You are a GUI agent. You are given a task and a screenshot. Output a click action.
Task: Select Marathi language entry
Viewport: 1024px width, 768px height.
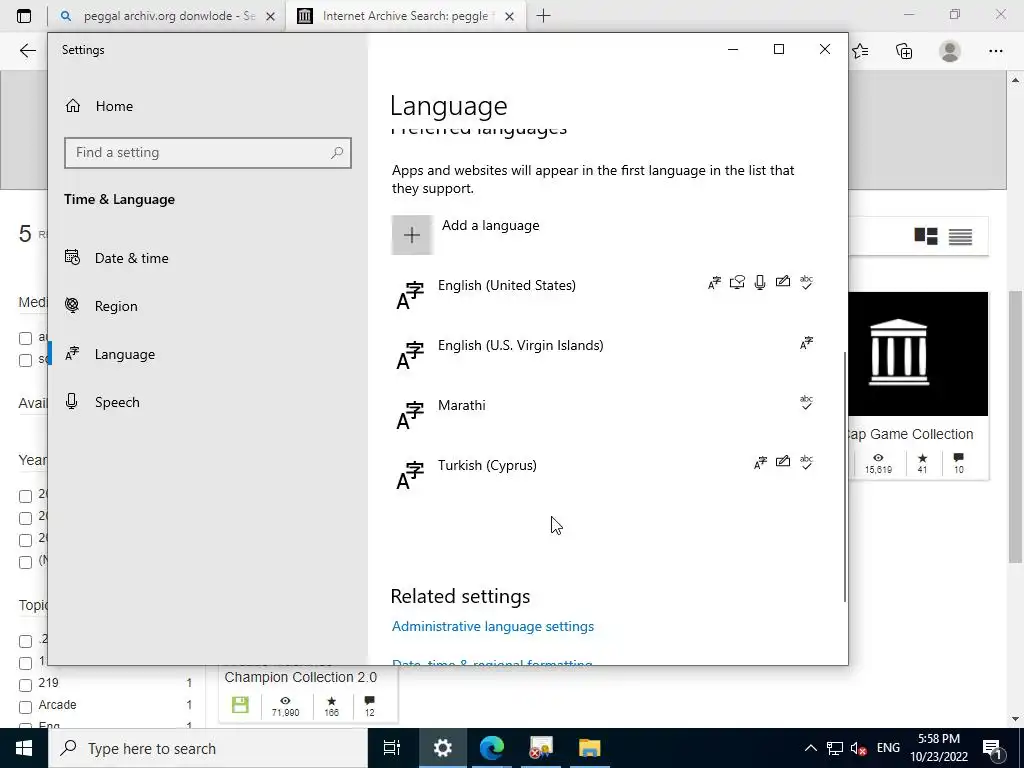click(604, 414)
